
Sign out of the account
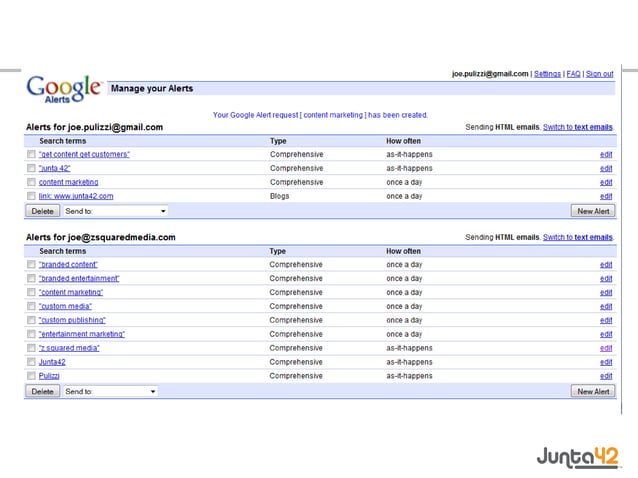tap(599, 74)
